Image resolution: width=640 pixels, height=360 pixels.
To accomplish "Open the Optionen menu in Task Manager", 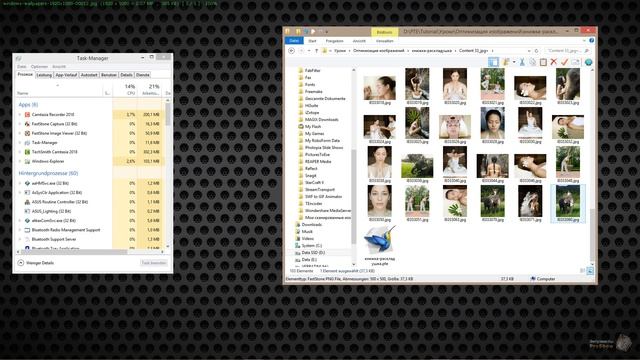I will (39, 67).
